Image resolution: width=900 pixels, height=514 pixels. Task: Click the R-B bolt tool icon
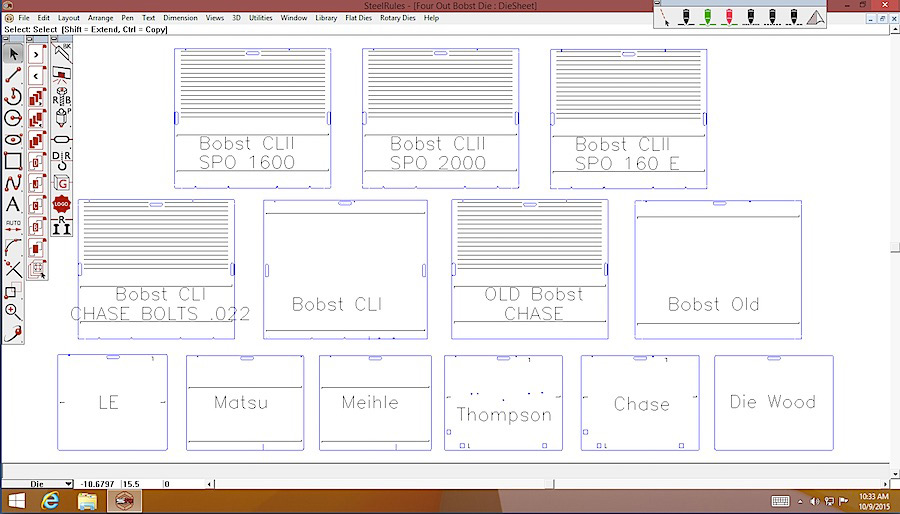pos(62,96)
